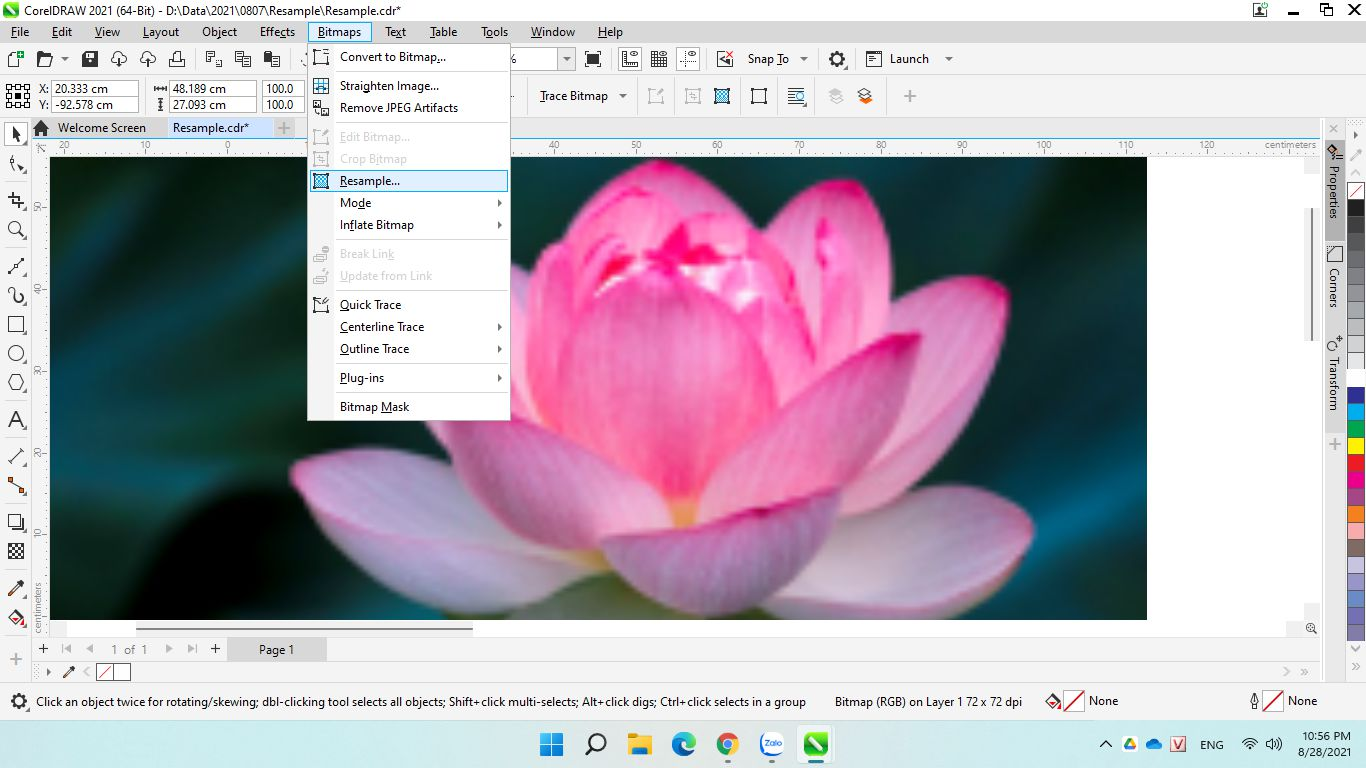
Task: Click the Save icon in toolbar
Action: tap(90, 59)
